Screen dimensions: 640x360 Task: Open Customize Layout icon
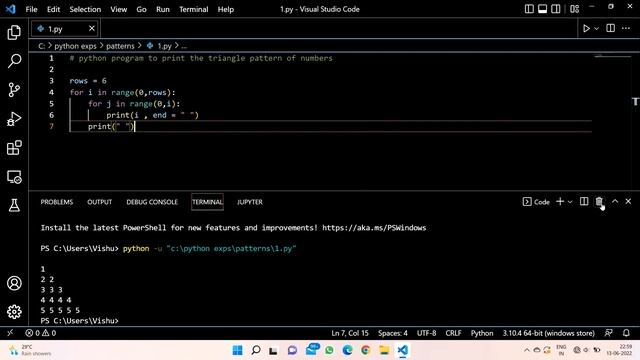pyautogui.click(x=574, y=9)
